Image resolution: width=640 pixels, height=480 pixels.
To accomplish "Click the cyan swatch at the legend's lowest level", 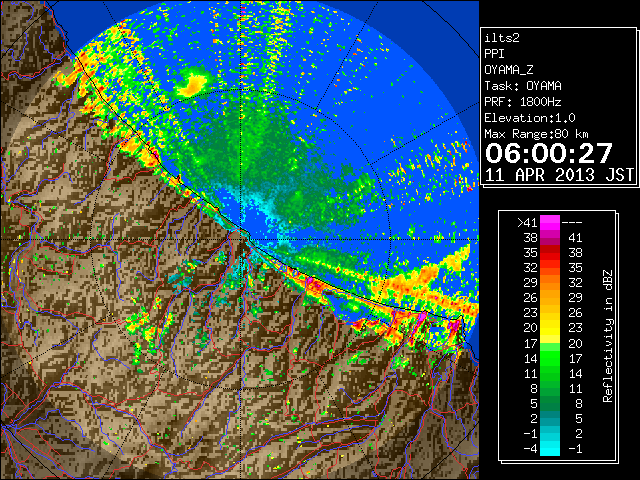I will point(550,448).
